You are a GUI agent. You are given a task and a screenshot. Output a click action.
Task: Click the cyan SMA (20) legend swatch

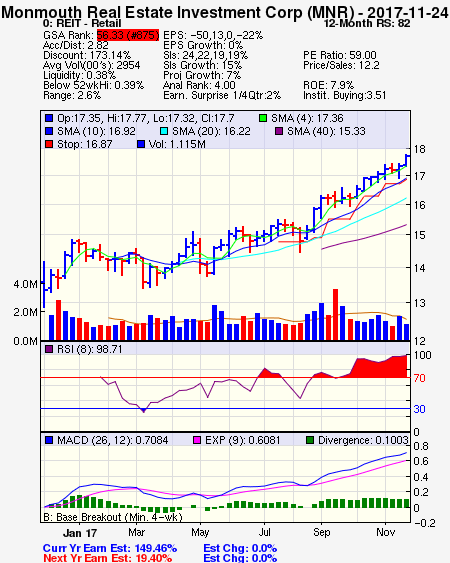pyautogui.click(x=164, y=131)
